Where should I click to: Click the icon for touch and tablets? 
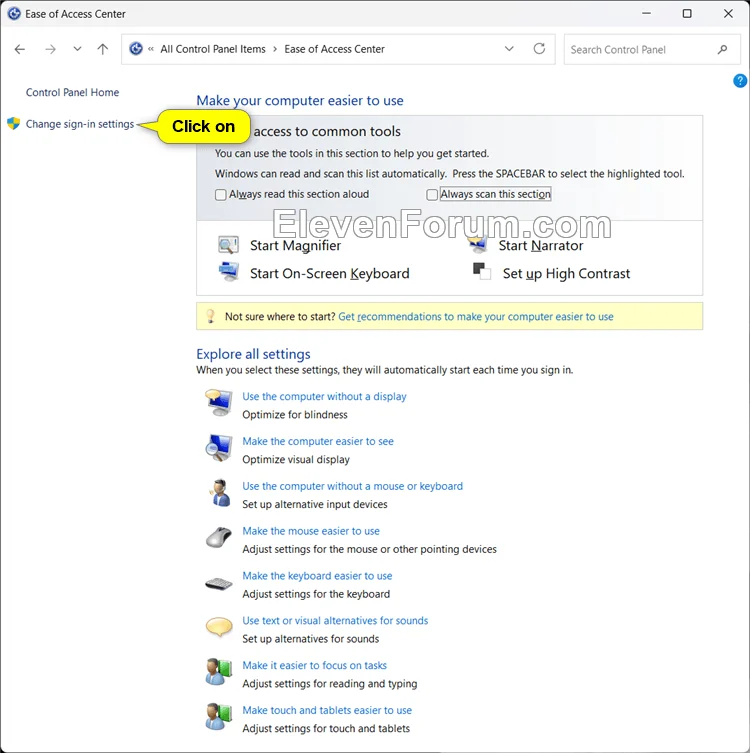coord(219,717)
